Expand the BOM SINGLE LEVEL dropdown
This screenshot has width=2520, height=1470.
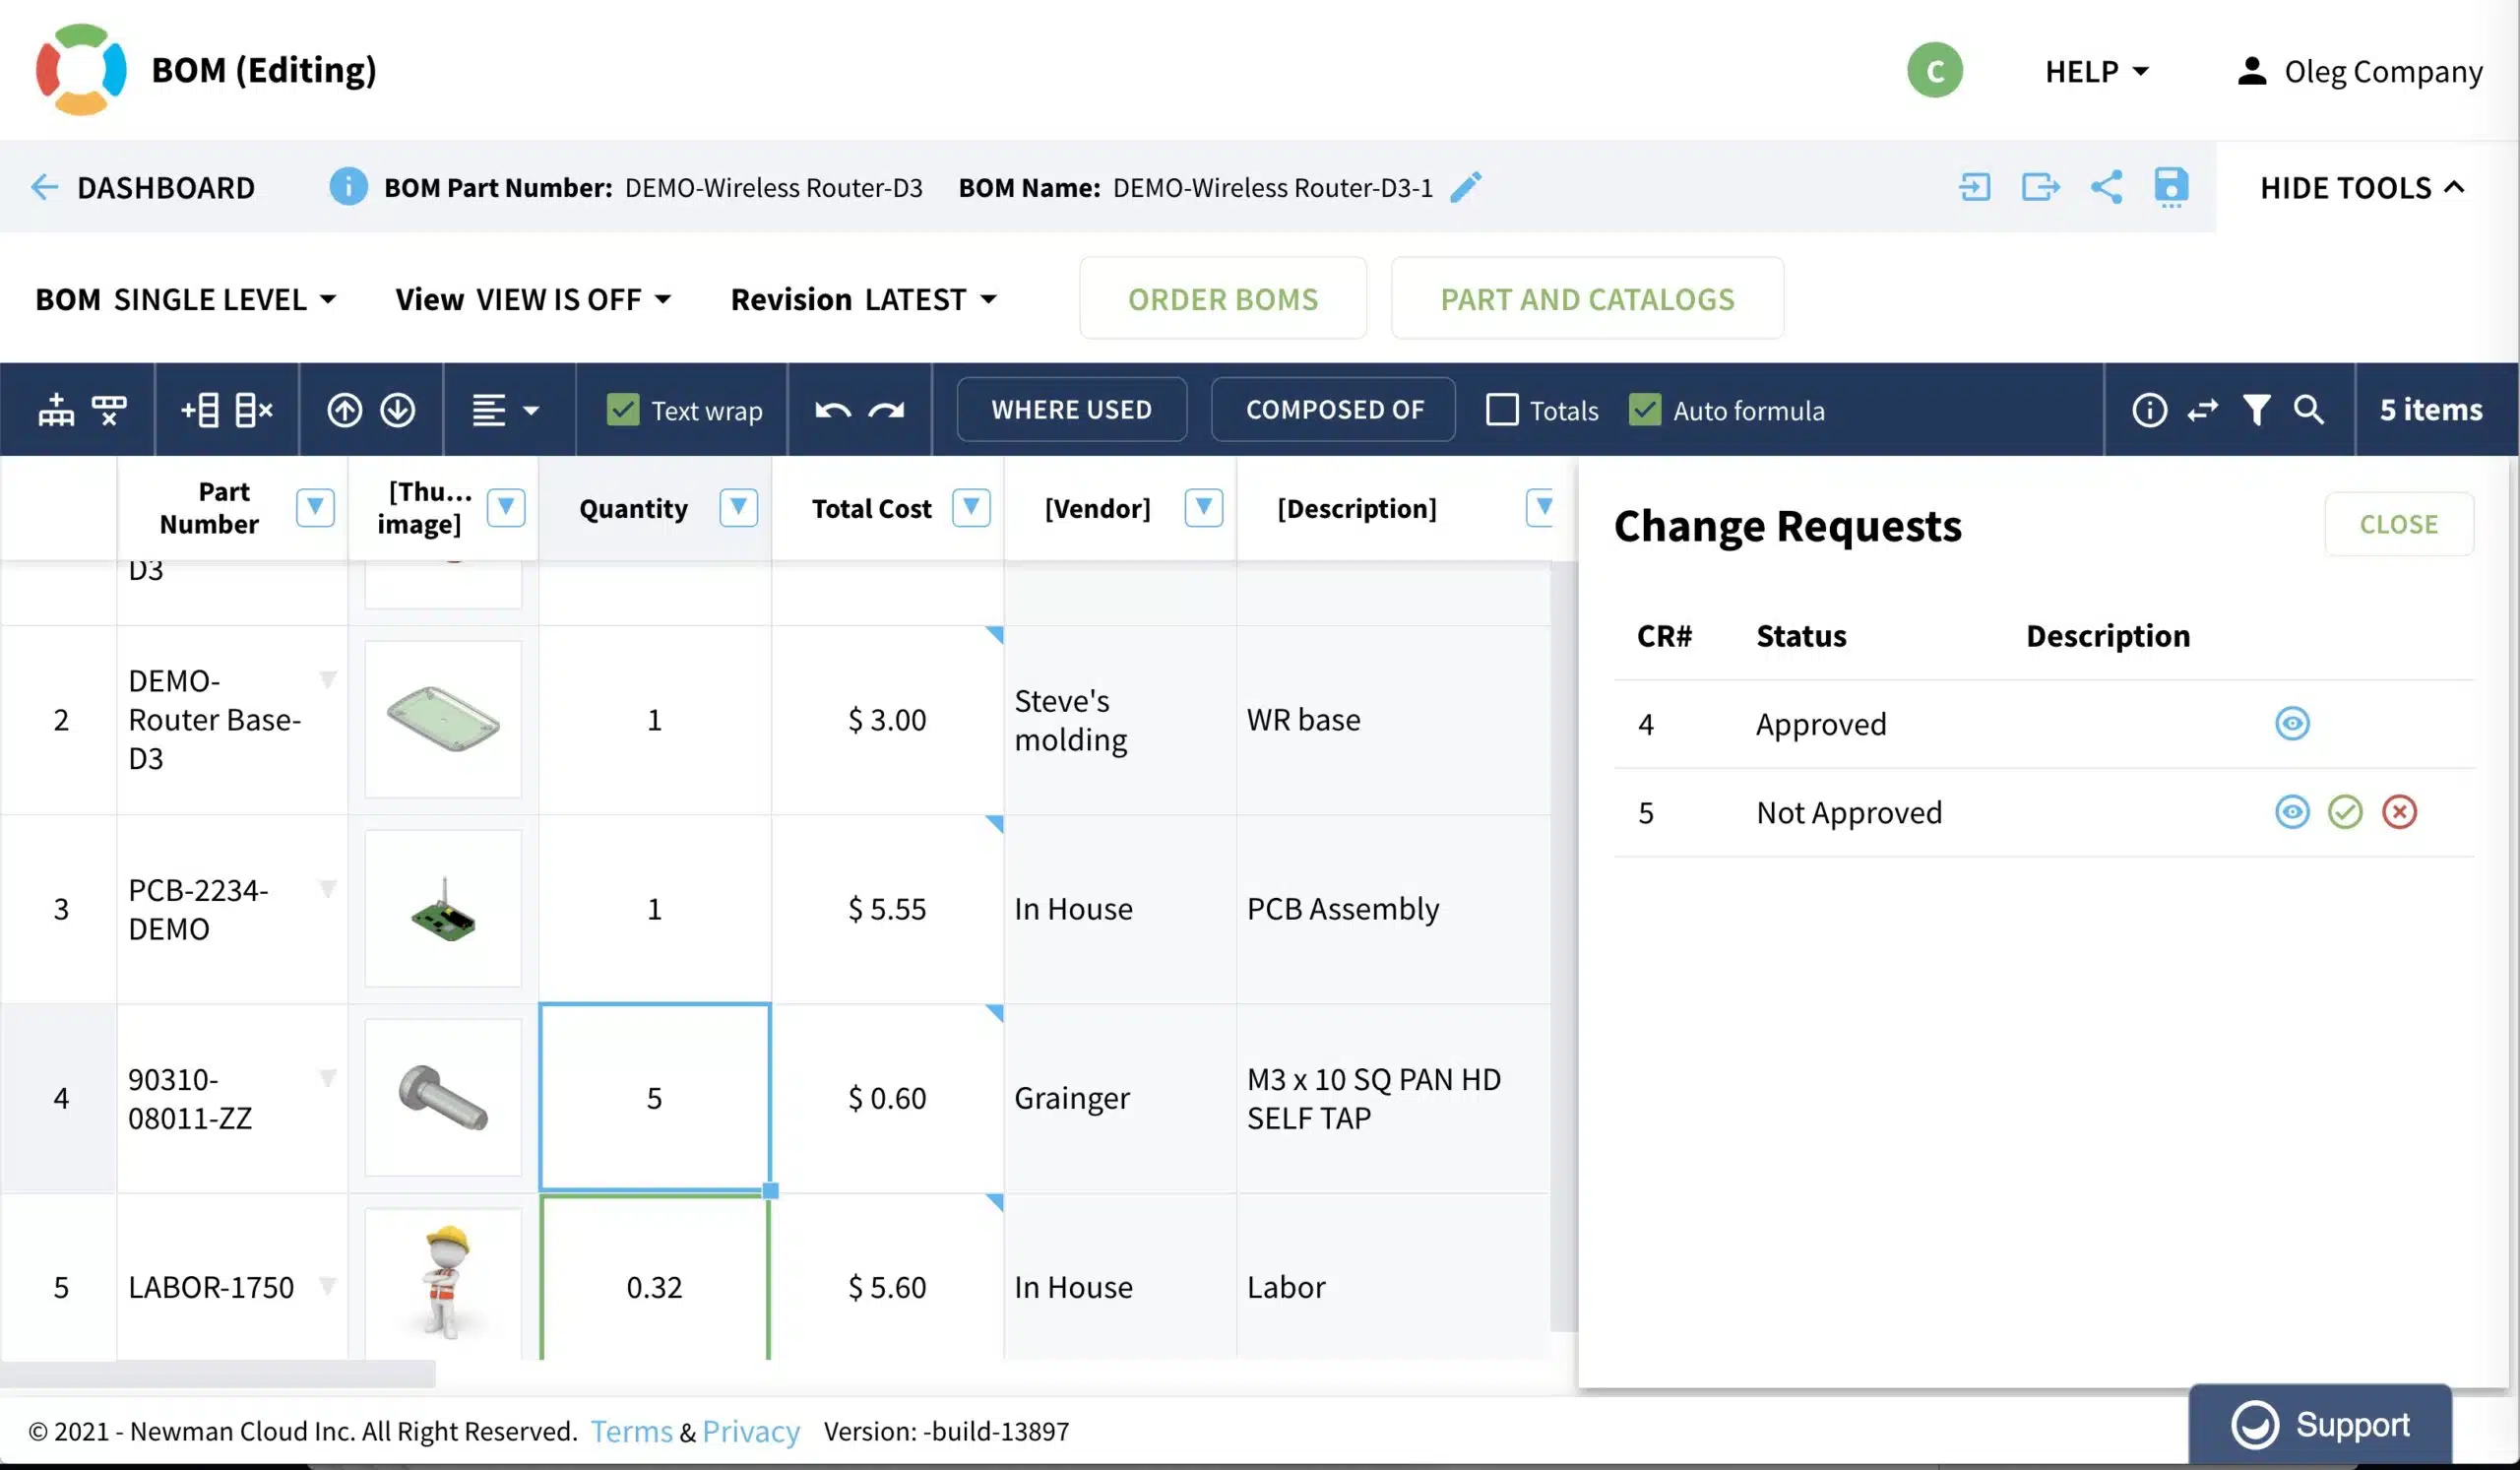[x=186, y=299]
